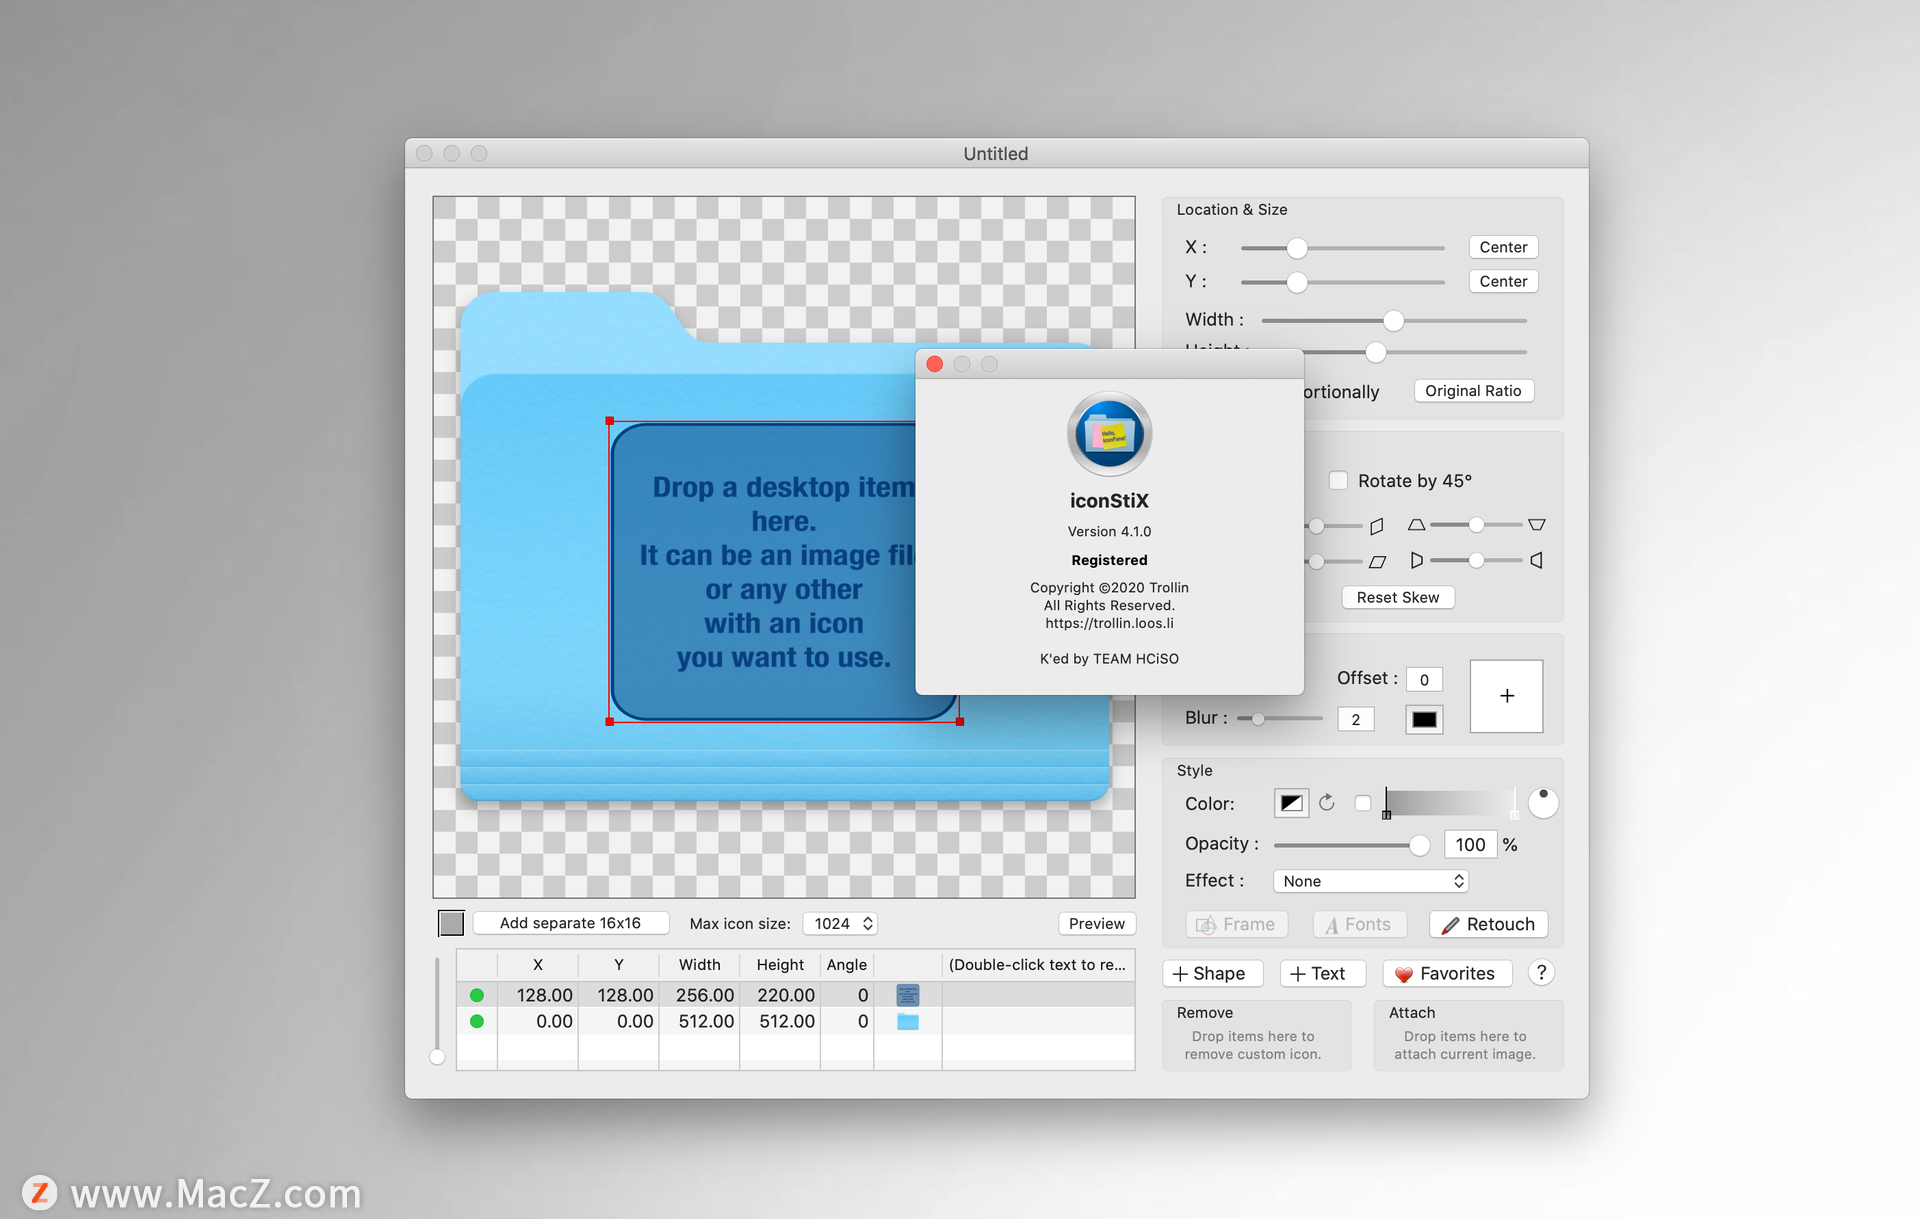The width and height of the screenshot is (1920, 1219).
Task: Open the Max icon size 1024 dropdown
Action: (840, 924)
